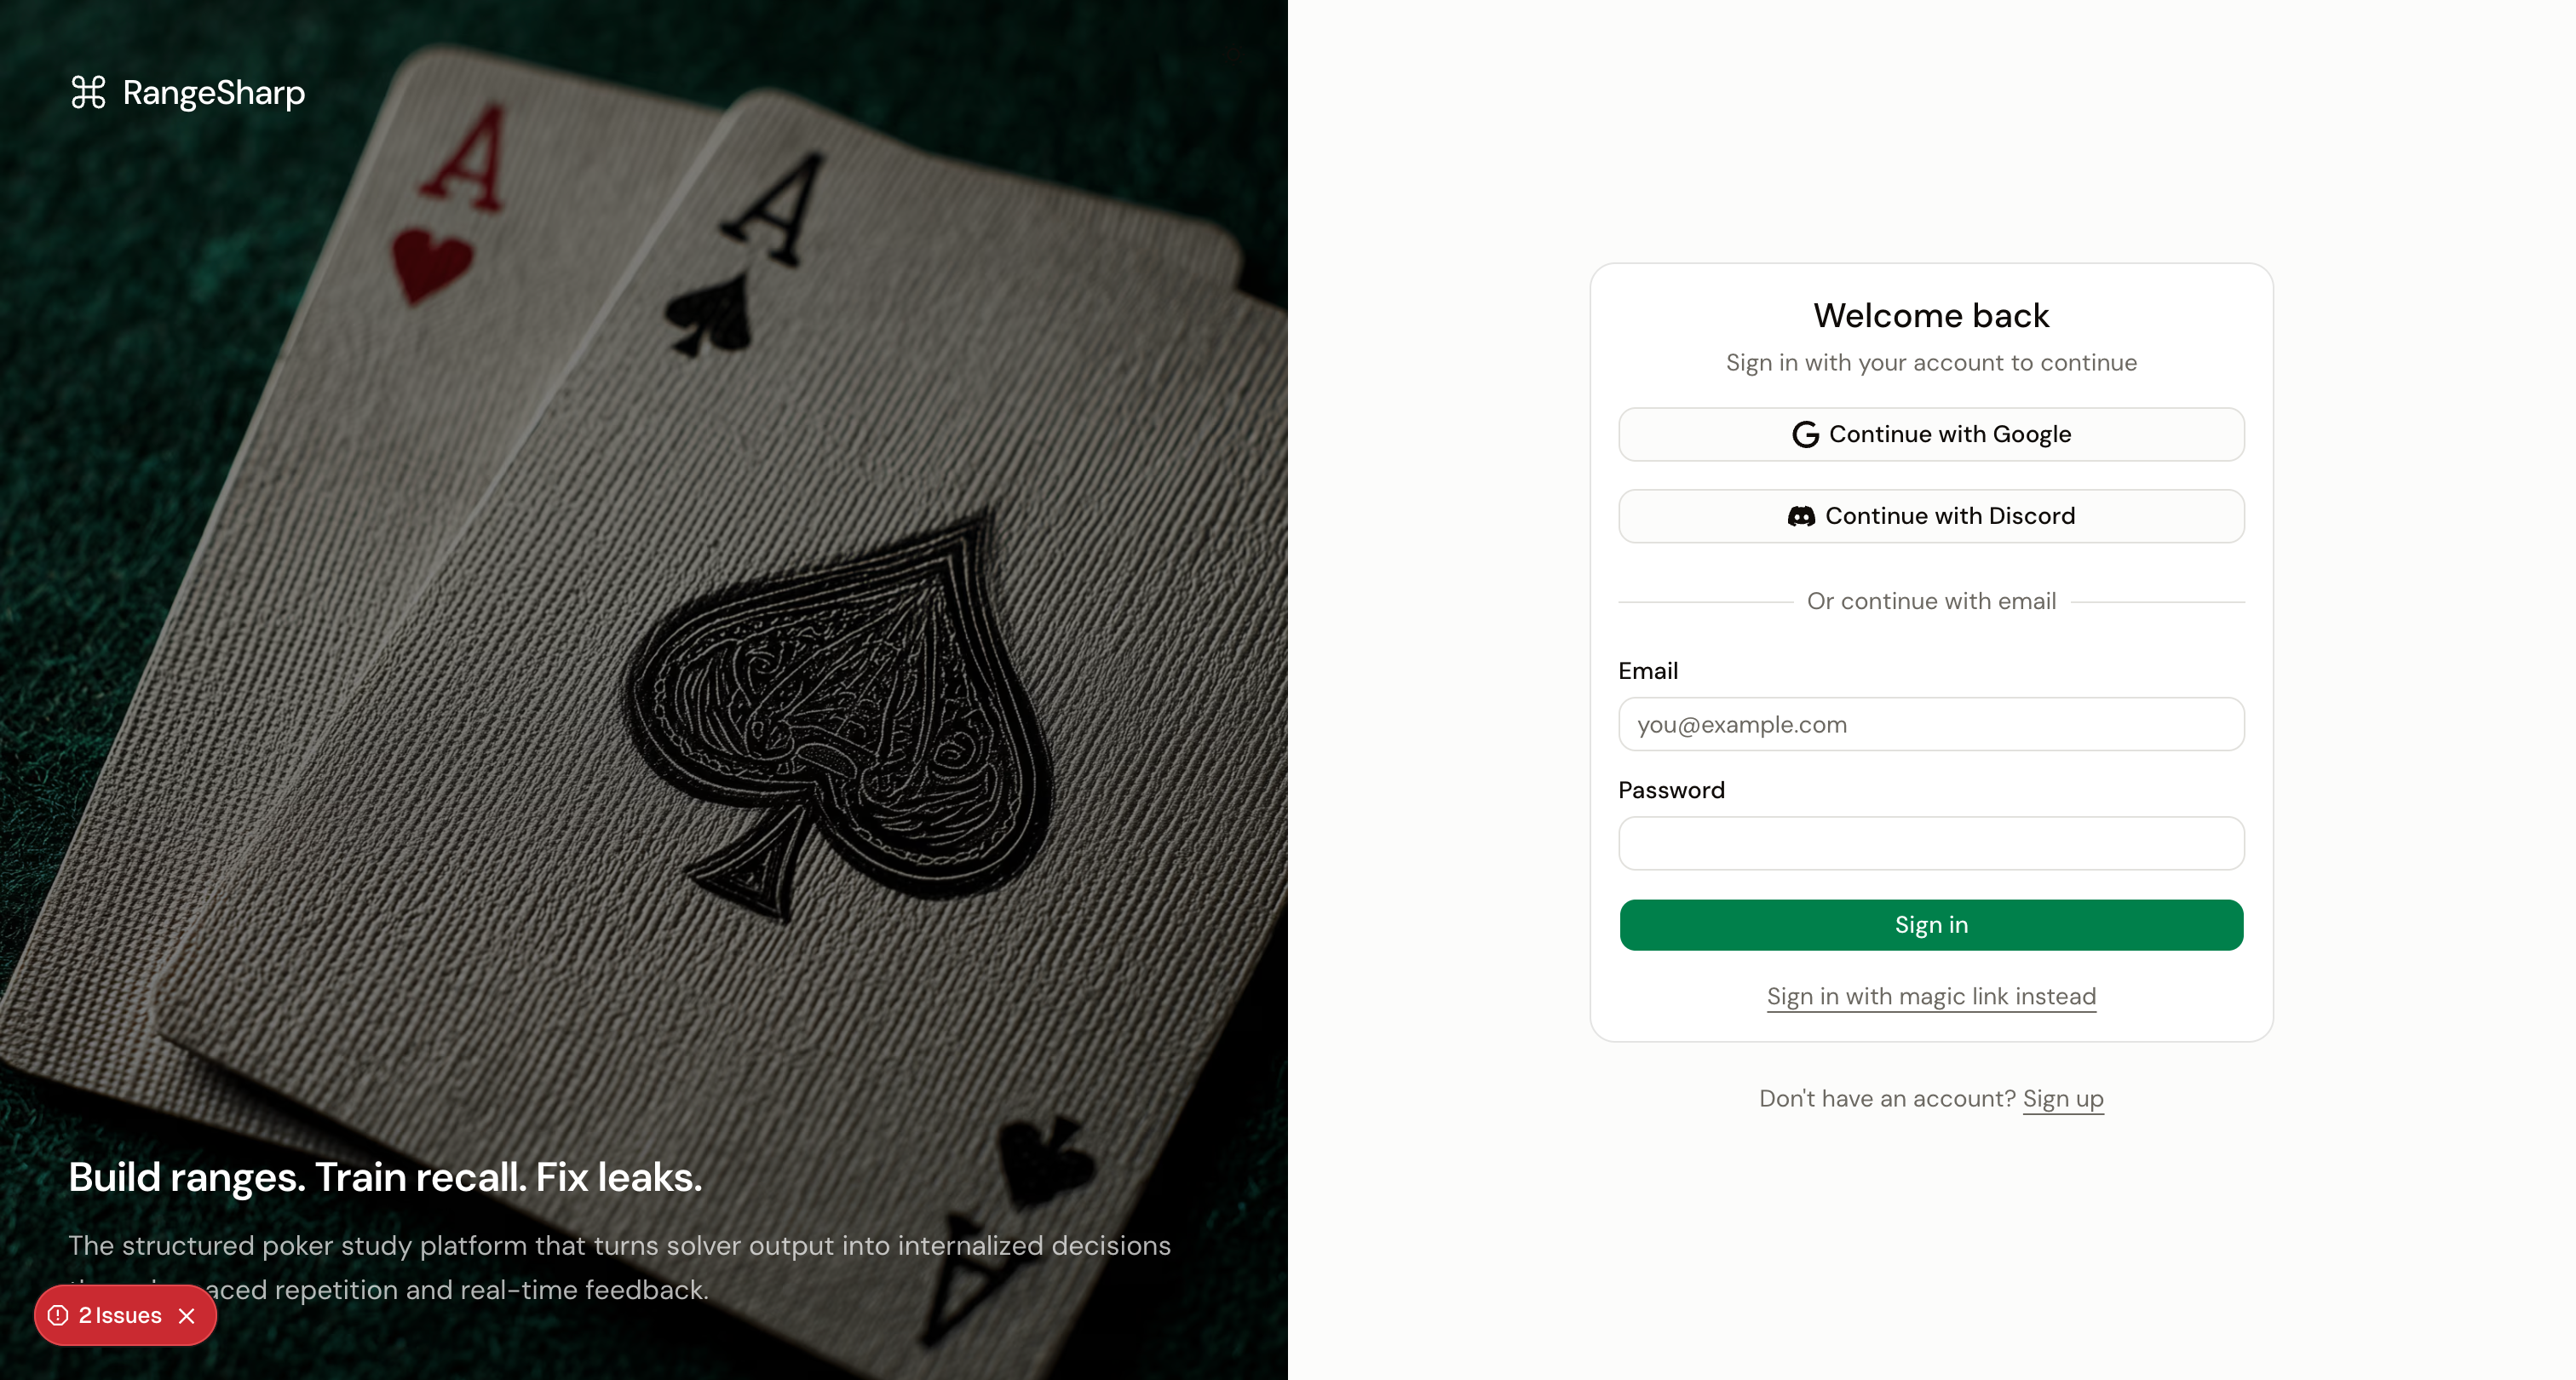Click the Welcome back heading
This screenshot has height=1380, width=2576.
(x=1931, y=315)
